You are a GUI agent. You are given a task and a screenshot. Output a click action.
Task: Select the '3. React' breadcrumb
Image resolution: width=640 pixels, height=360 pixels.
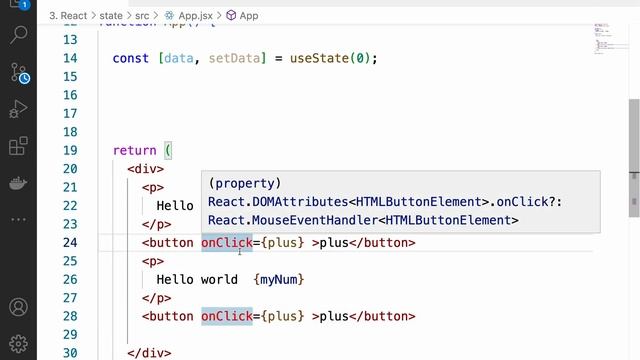point(68,16)
